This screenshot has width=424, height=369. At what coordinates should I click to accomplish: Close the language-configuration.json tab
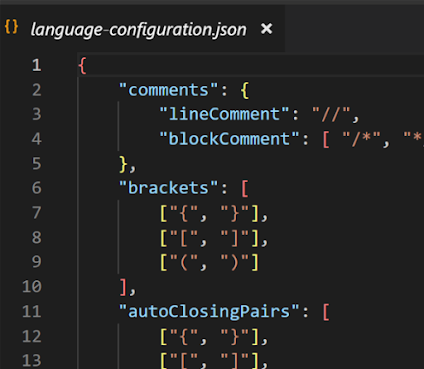(x=267, y=29)
